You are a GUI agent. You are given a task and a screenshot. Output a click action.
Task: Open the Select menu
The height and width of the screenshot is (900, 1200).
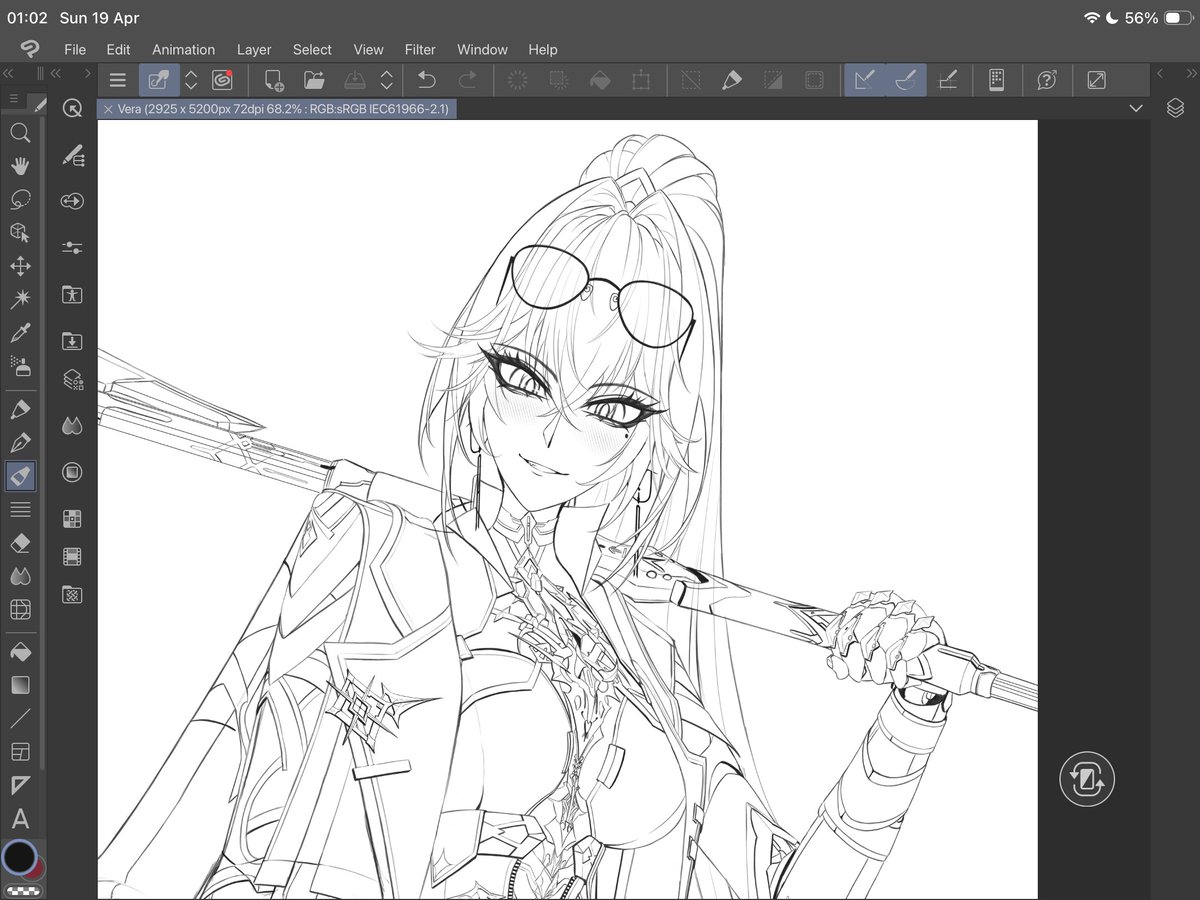(312, 49)
